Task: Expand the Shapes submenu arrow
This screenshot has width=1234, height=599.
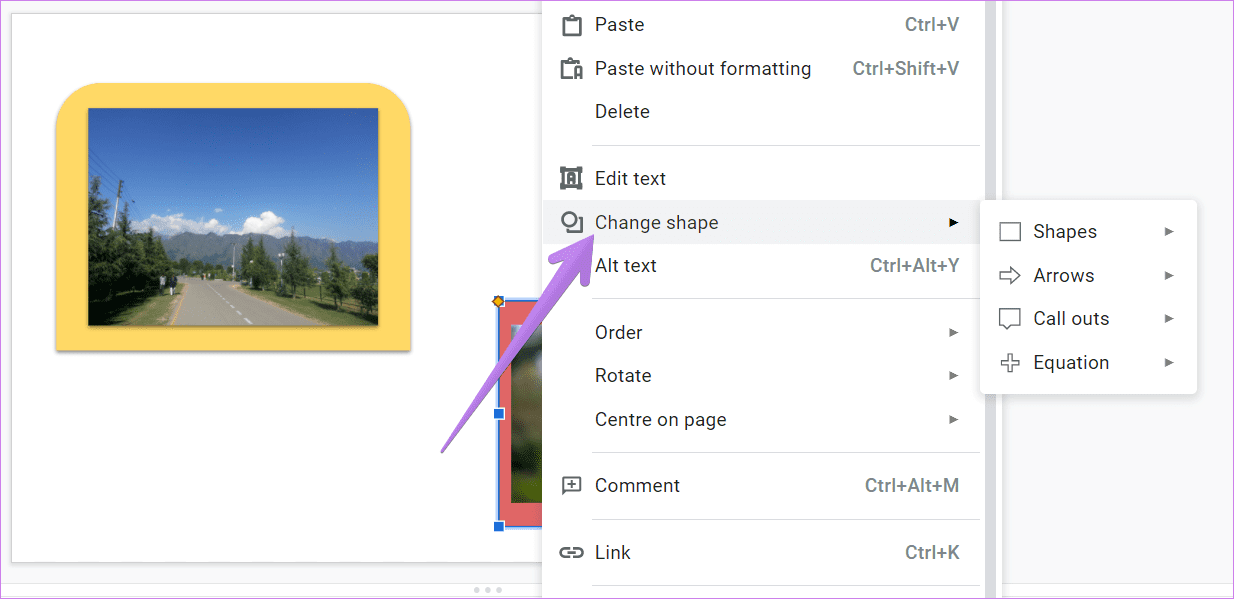Action: pyautogui.click(x=1169, y=231)
